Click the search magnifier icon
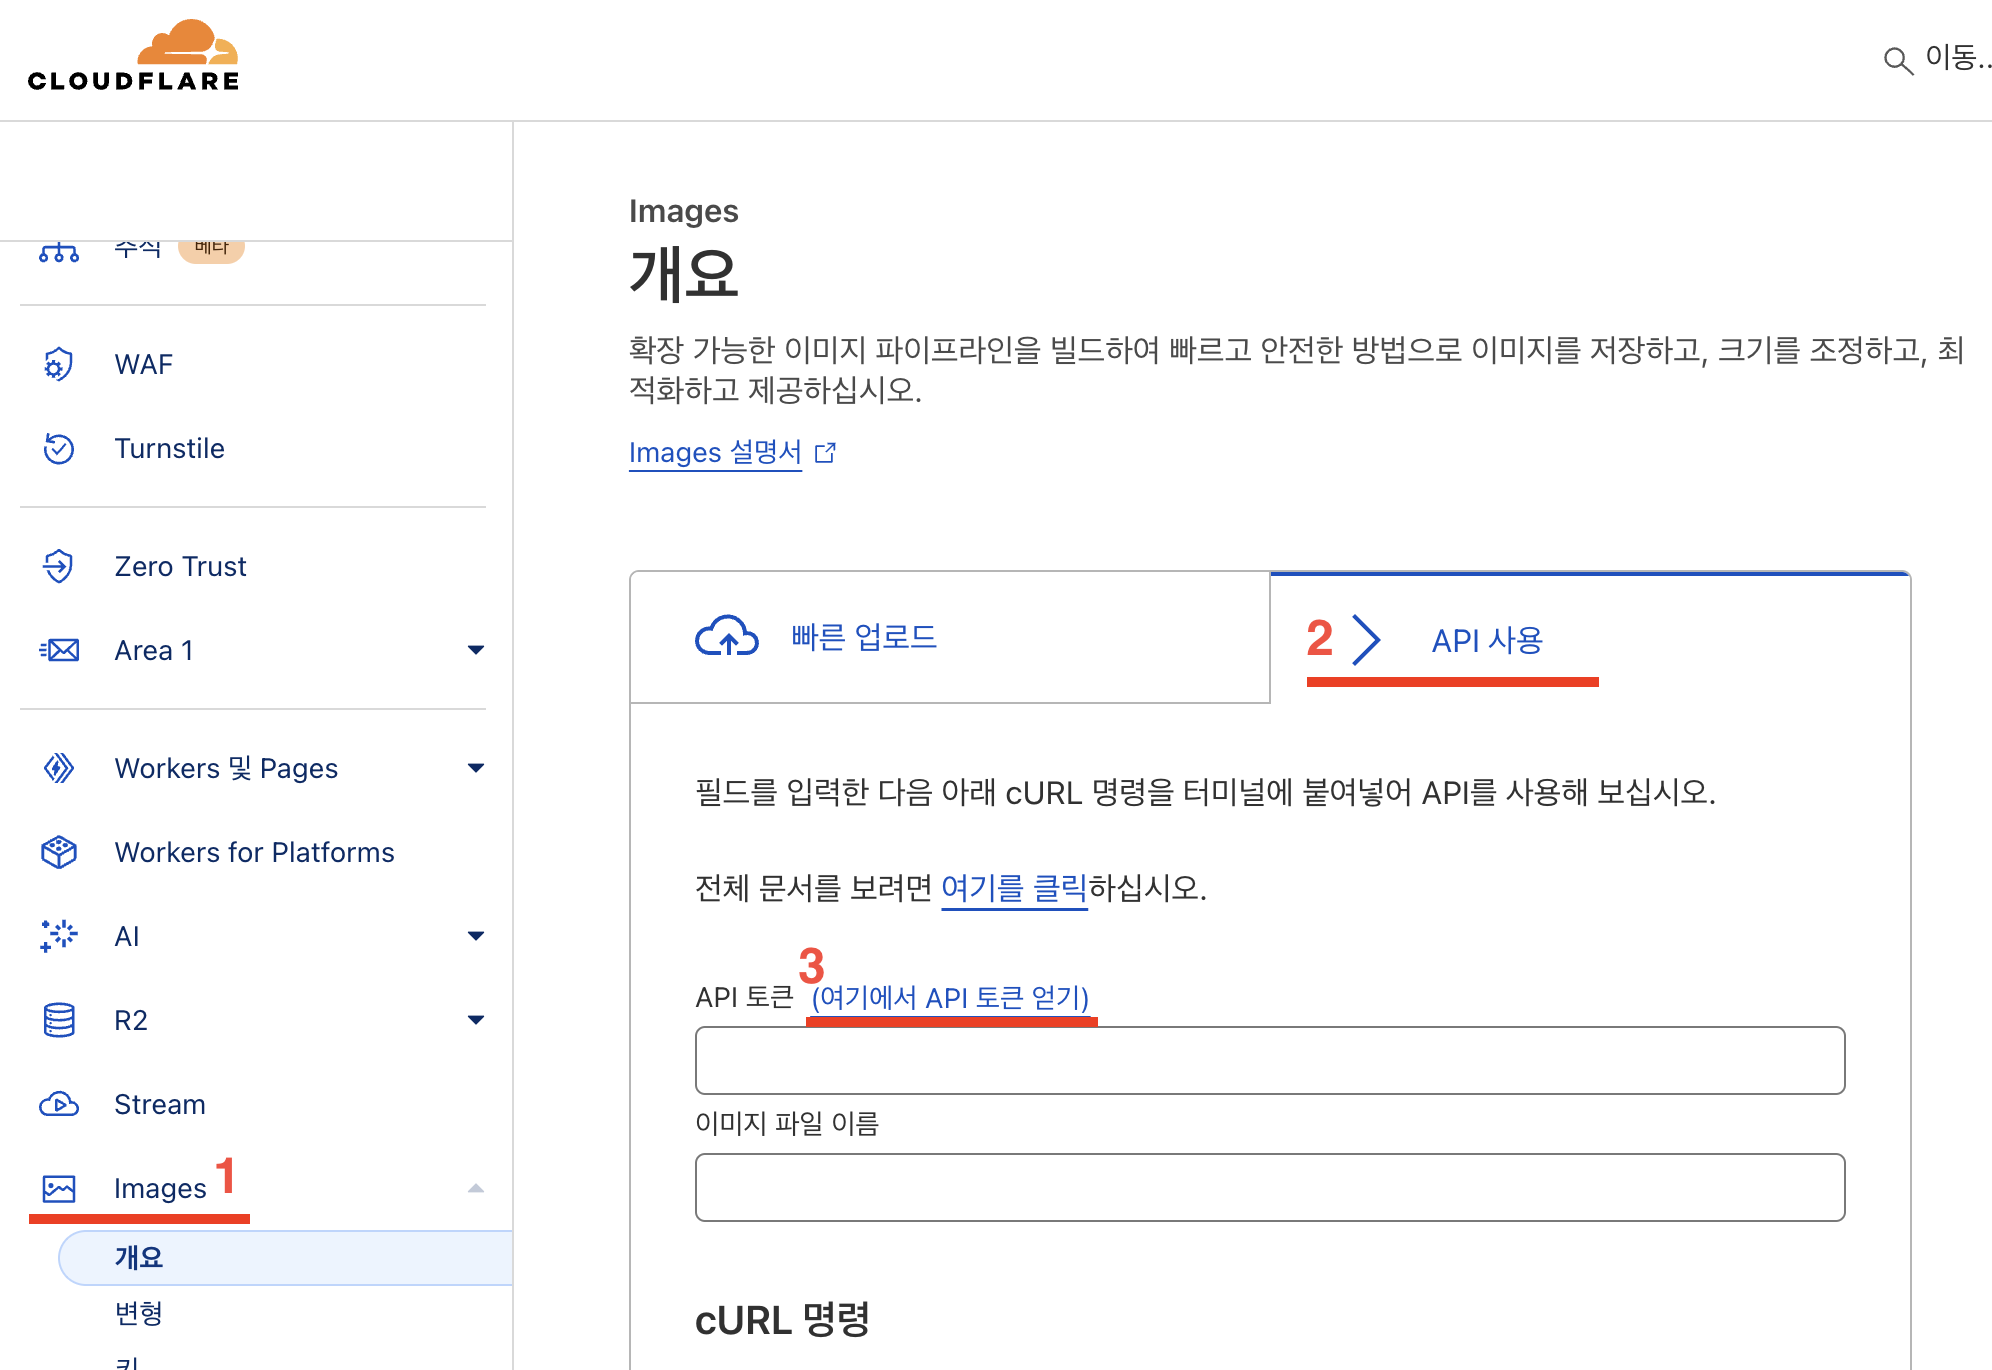Image resolution: width=1992 pixels, height=1370 pixels. point(1897,61)
